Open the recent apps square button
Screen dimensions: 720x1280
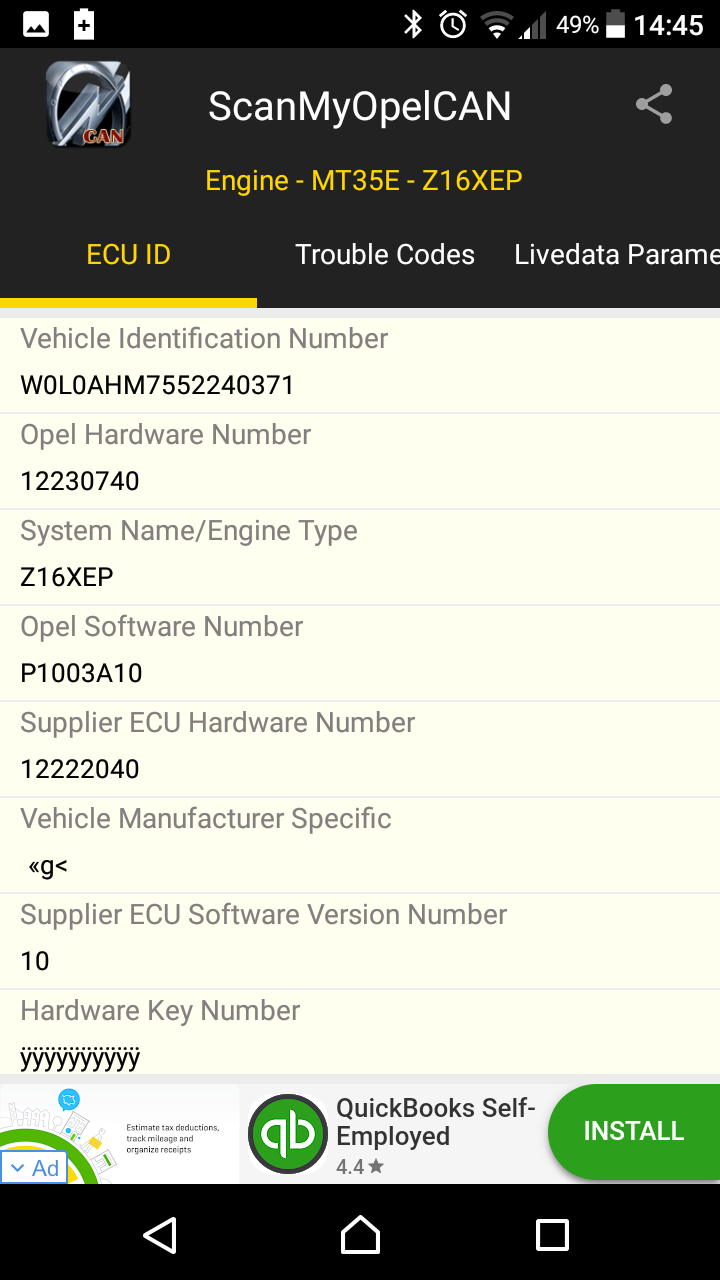click(552, 1235)
